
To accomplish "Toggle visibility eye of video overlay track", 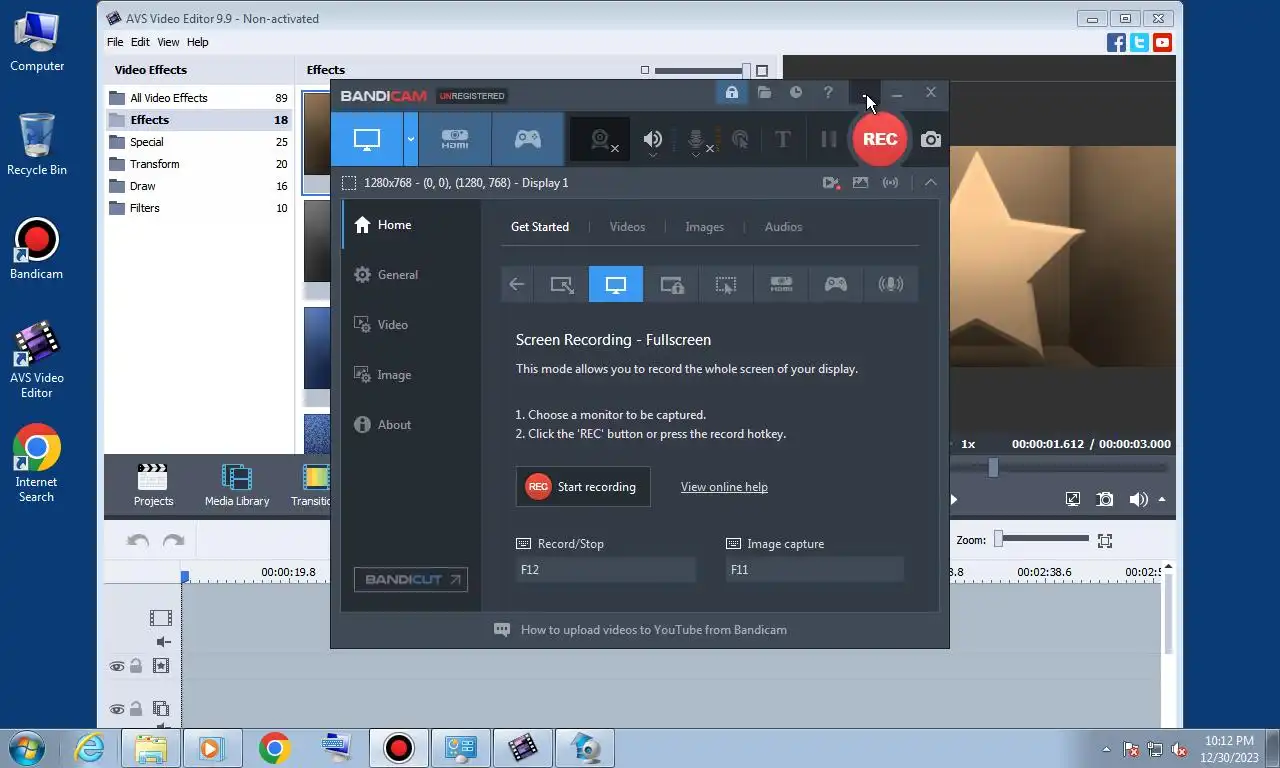I will [117, 710].
